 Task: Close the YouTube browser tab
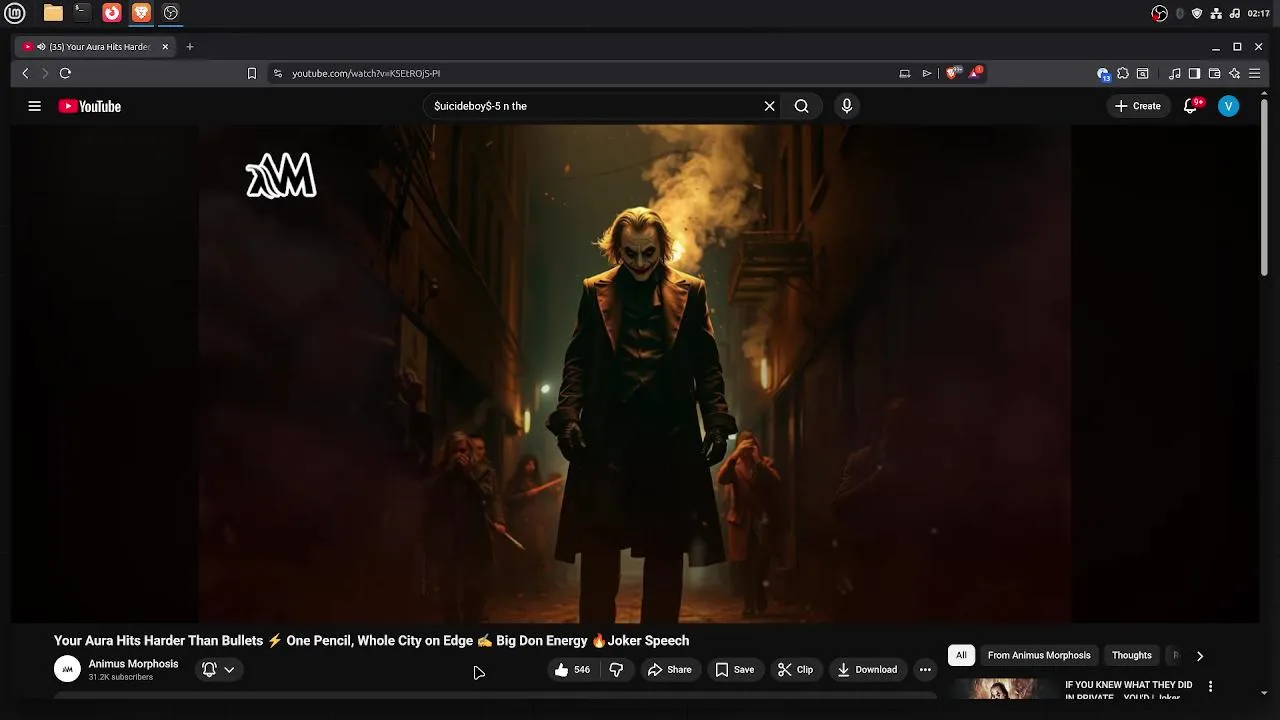click(x=165, y=46)
